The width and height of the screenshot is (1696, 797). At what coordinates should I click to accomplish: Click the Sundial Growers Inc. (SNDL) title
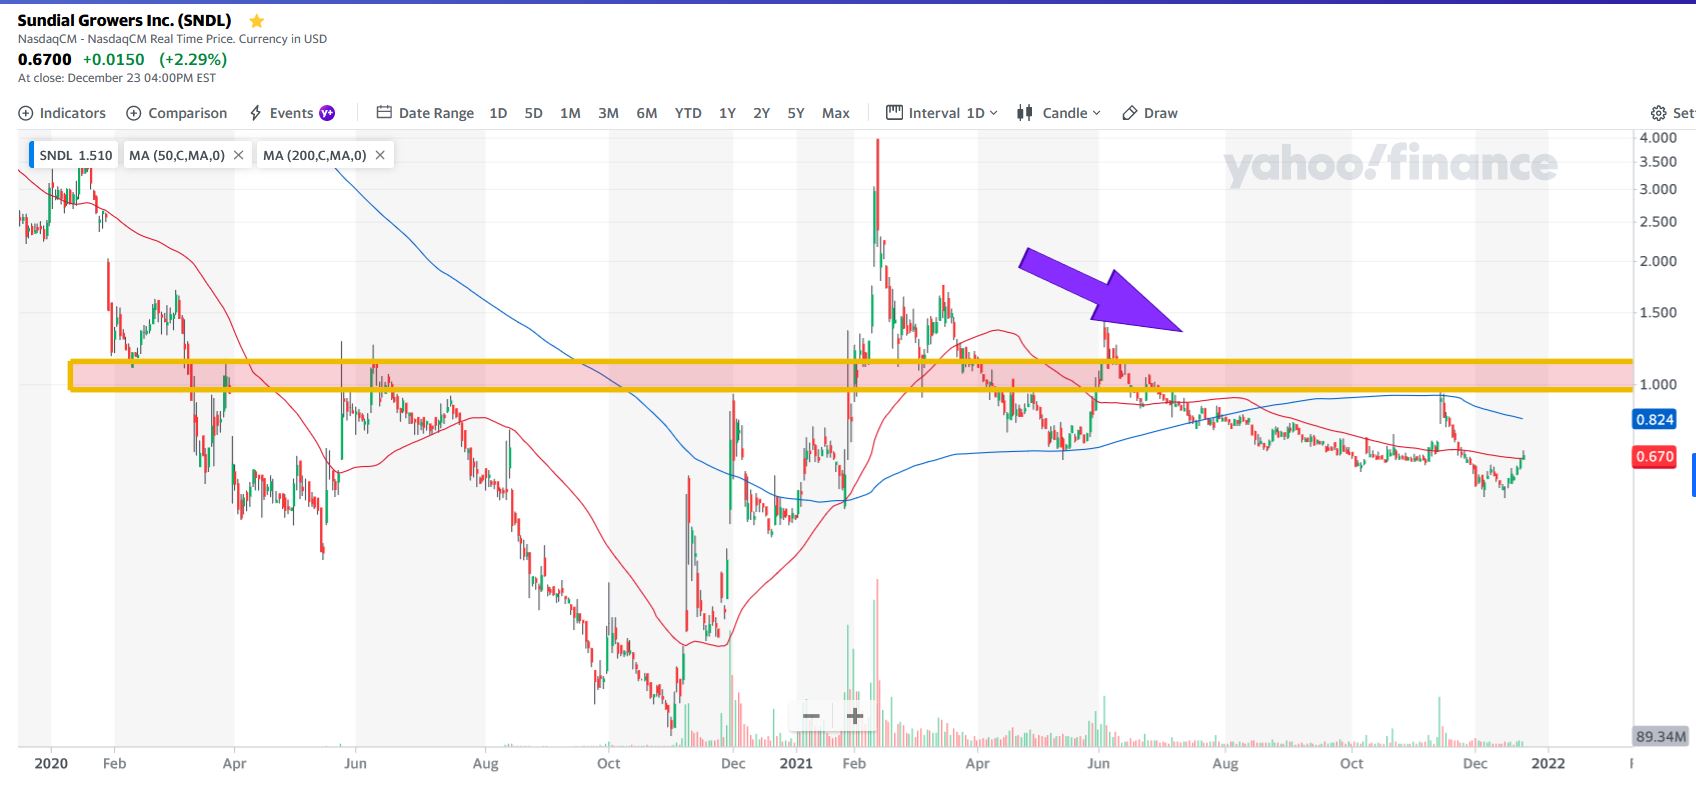pos(125,20)
